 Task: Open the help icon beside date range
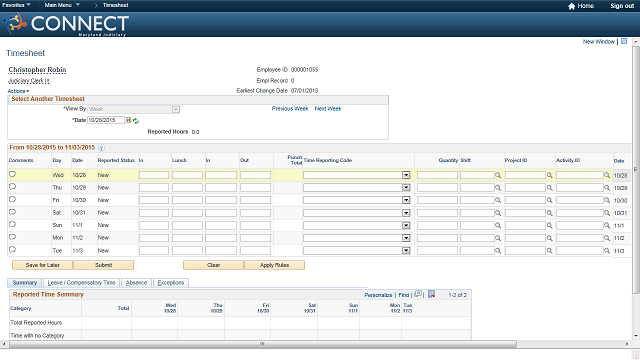[101, 148]
